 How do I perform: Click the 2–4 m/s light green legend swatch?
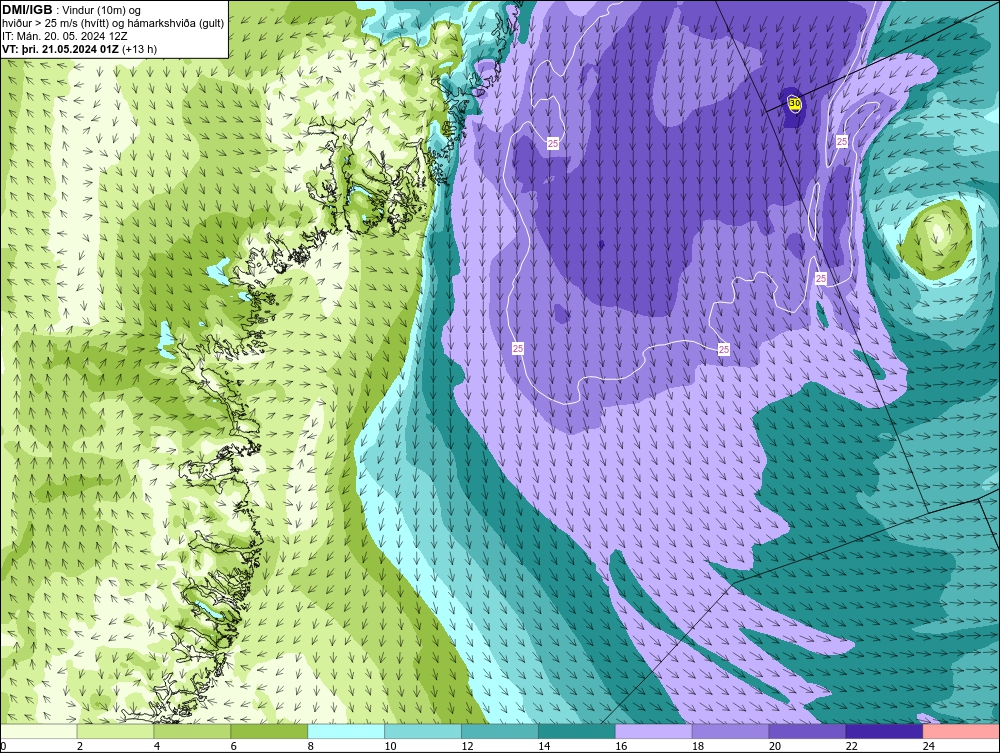(x=115, y=731)
